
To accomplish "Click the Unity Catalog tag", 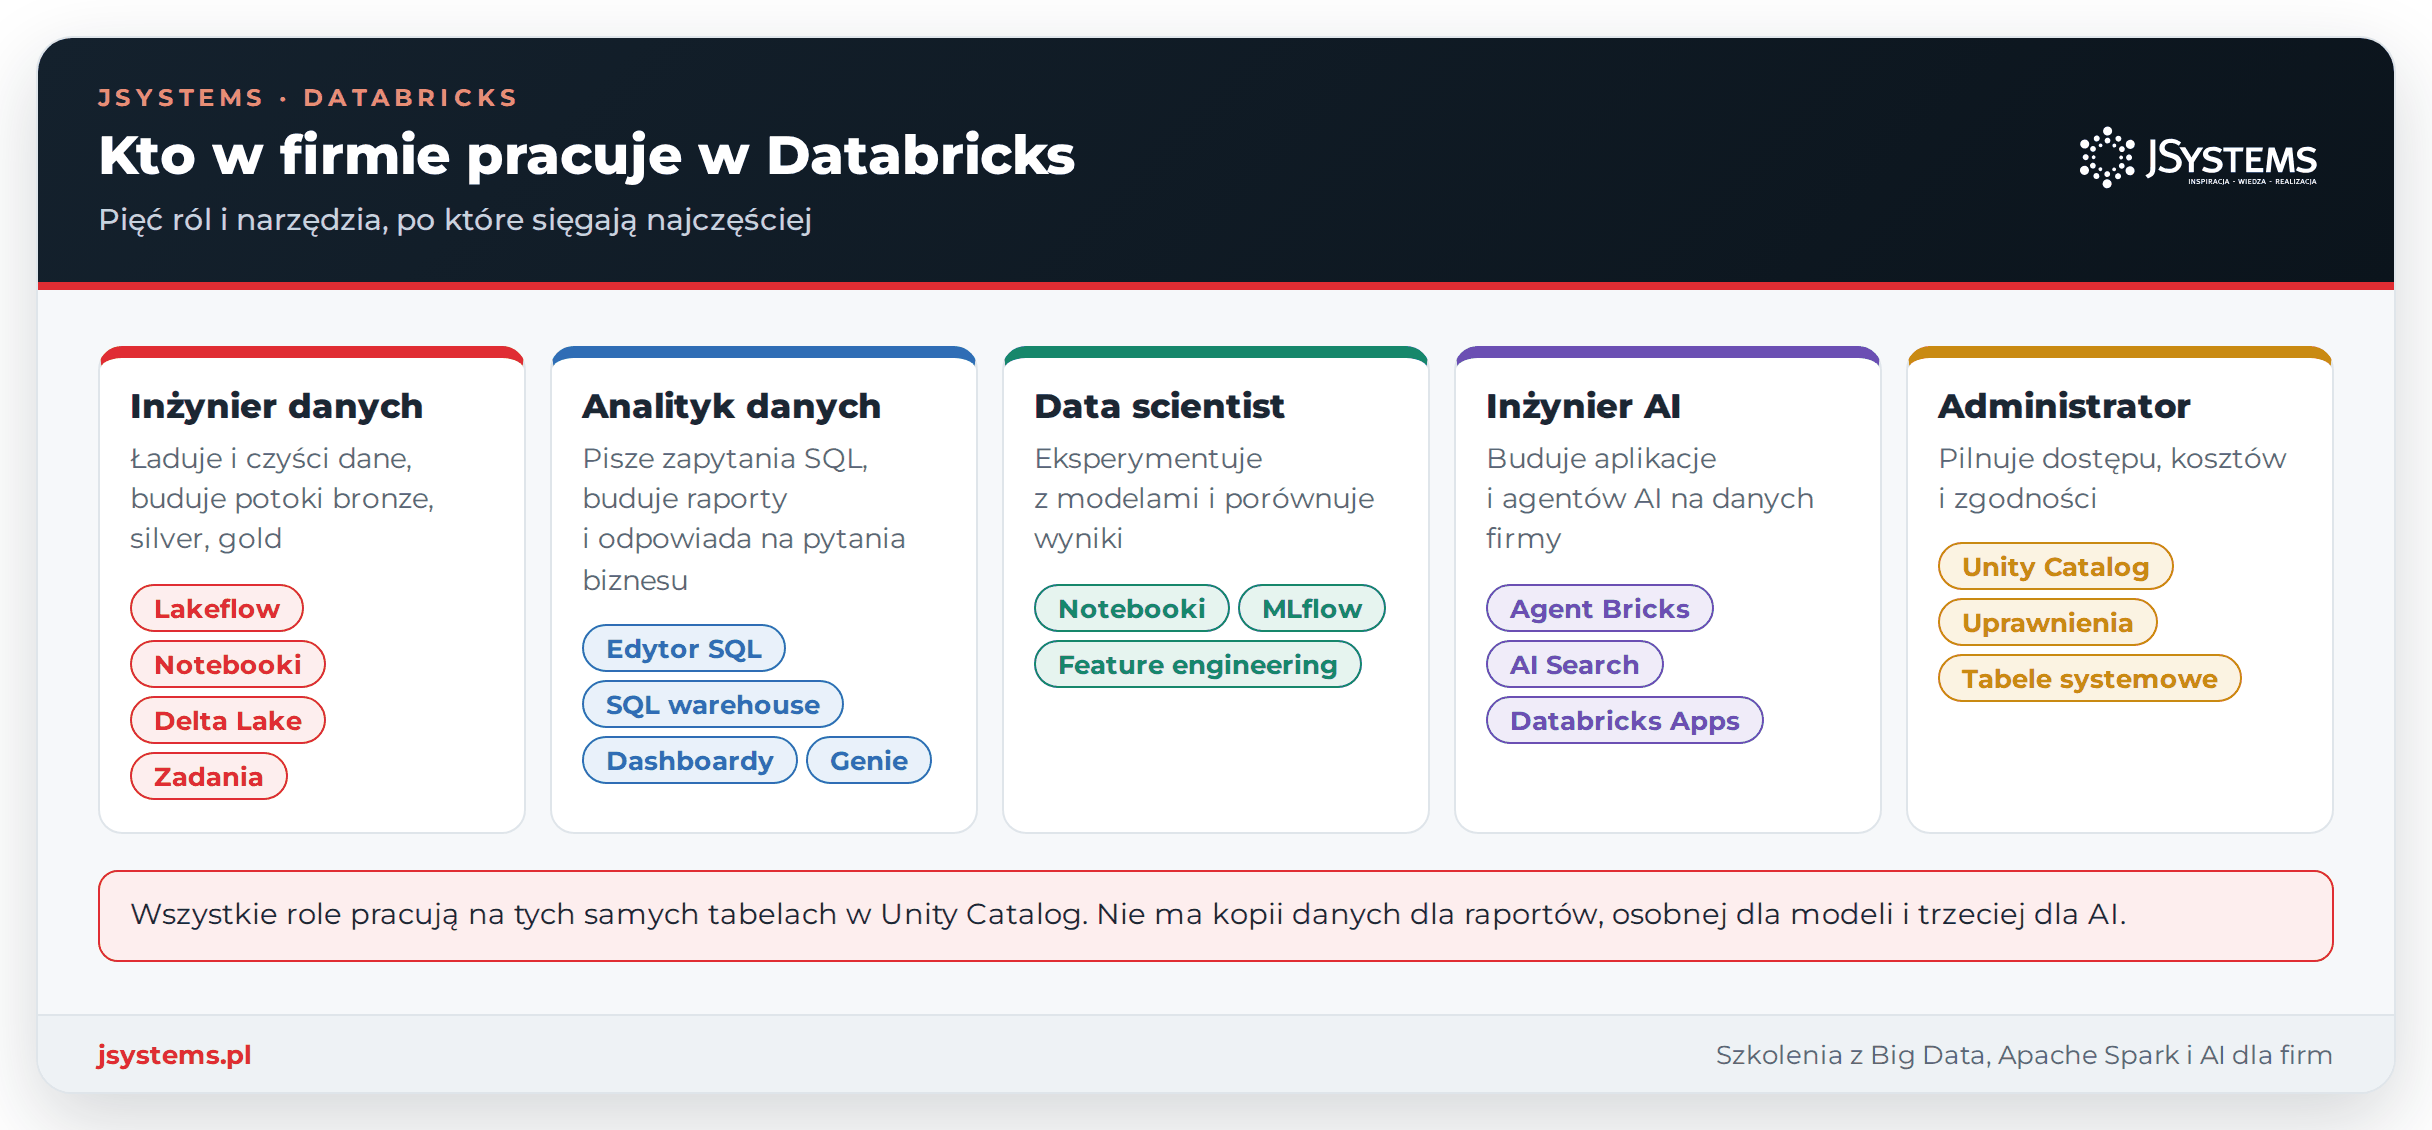I will tap(2056, 566).
